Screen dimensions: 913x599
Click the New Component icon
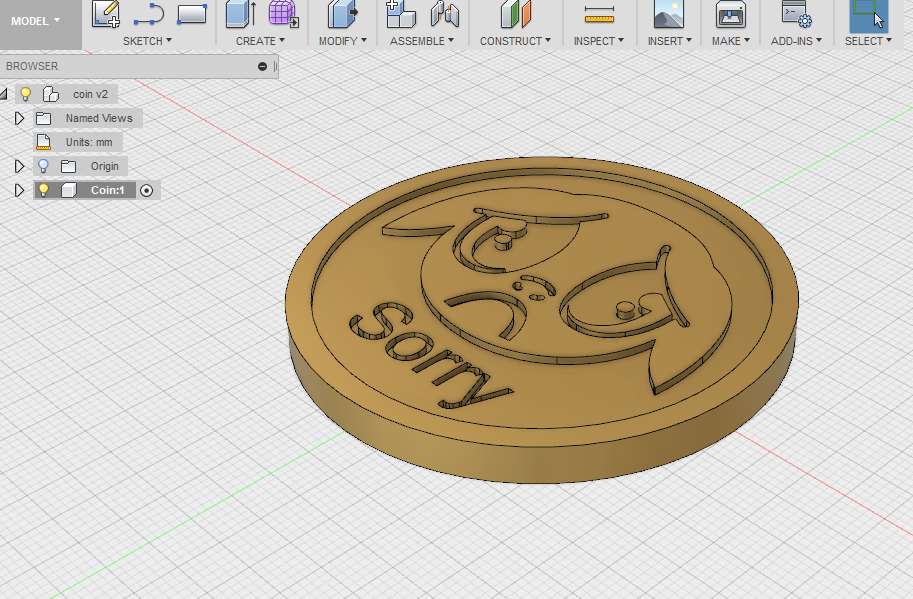[x=401, y=14]
